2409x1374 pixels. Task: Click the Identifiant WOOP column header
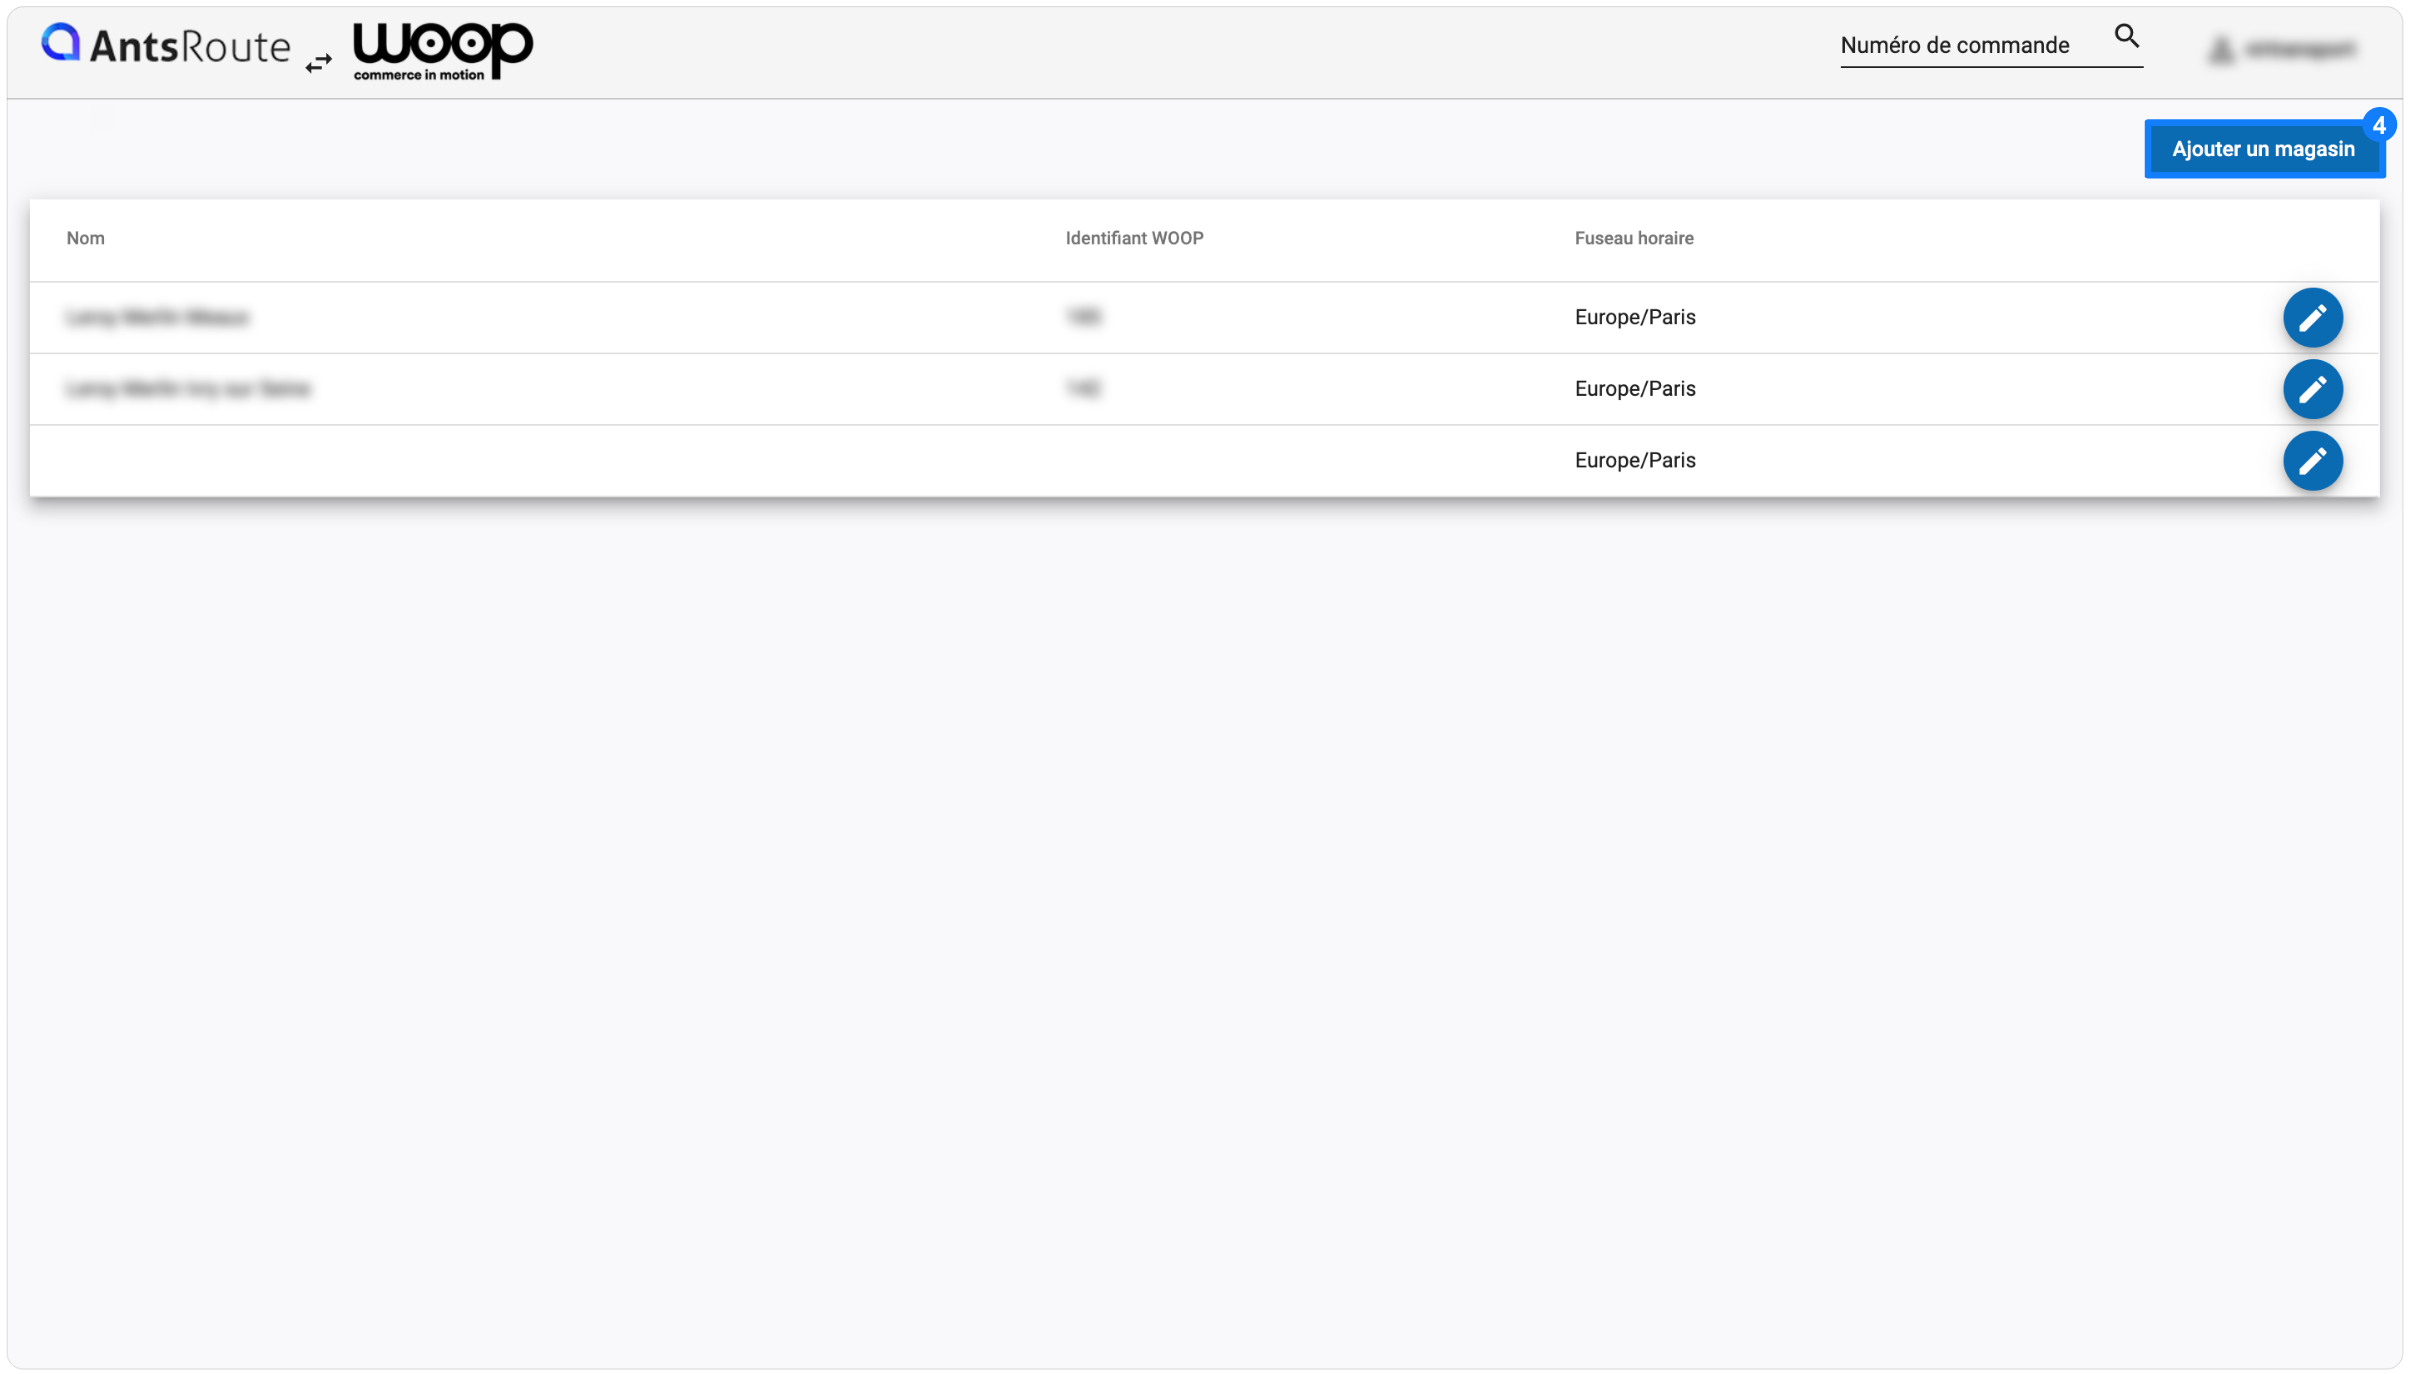(1134, 238)
